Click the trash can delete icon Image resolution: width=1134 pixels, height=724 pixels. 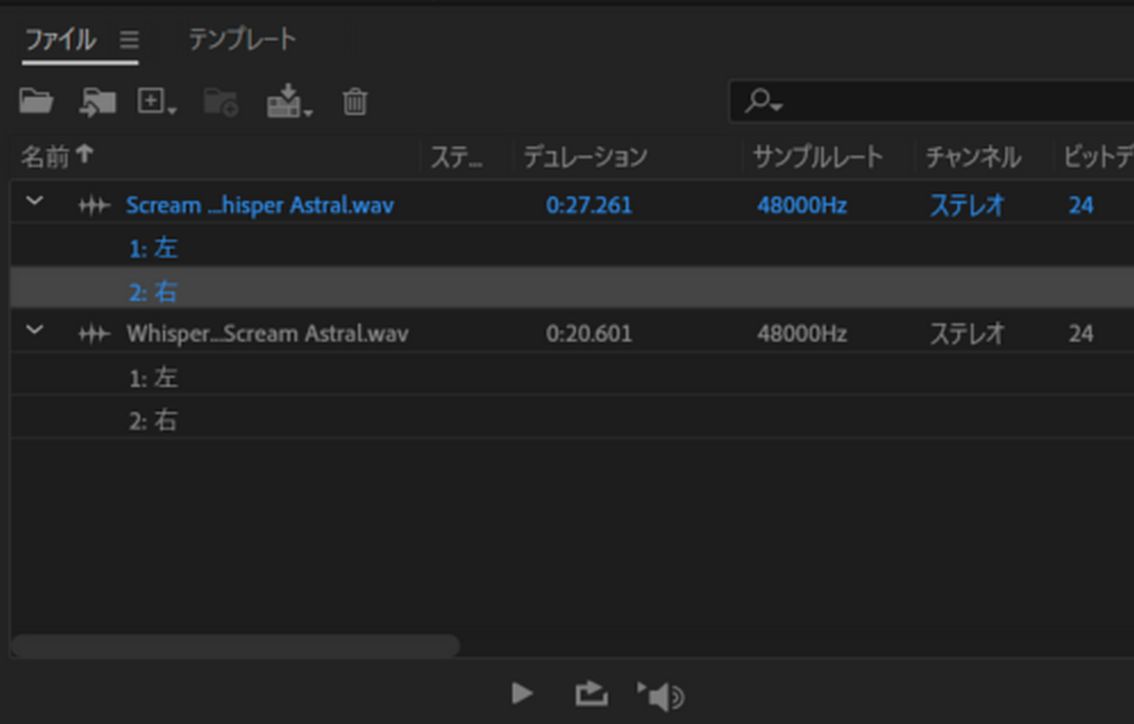coord(354,101)
